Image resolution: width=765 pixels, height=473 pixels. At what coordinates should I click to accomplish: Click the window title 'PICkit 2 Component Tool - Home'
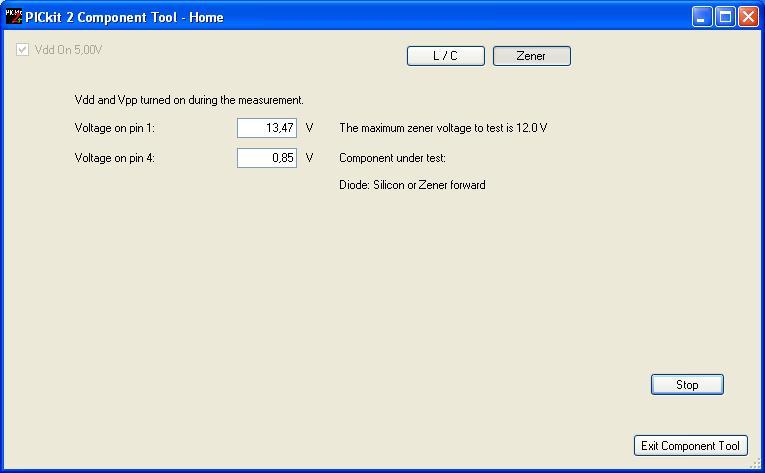tap(124, 17)
